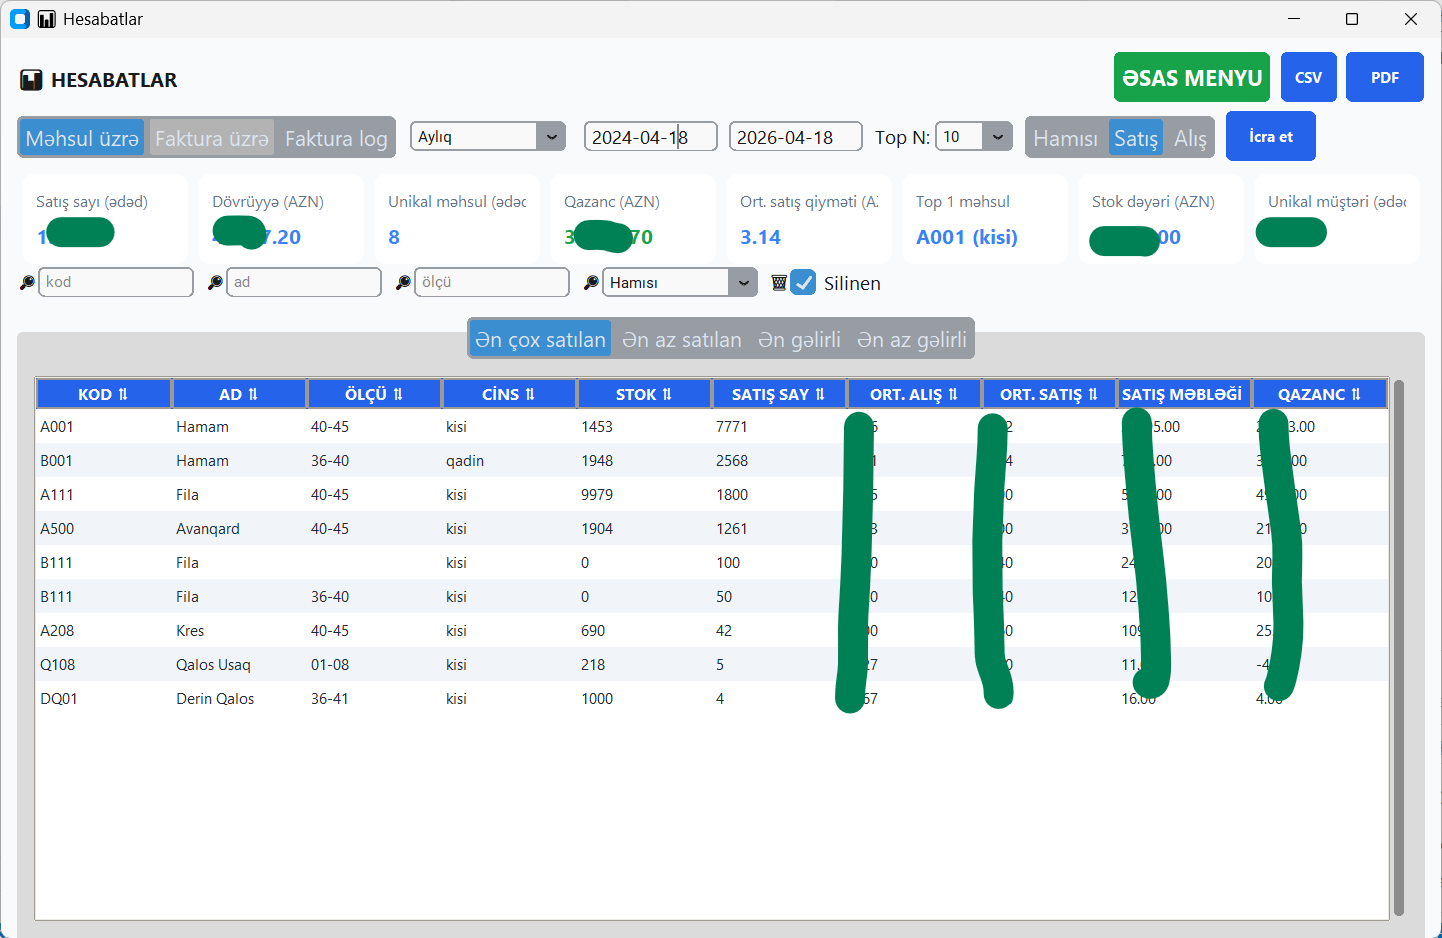Sort table by SATIŞ SAY column header

pyautogui.click(x=778, y=394)
